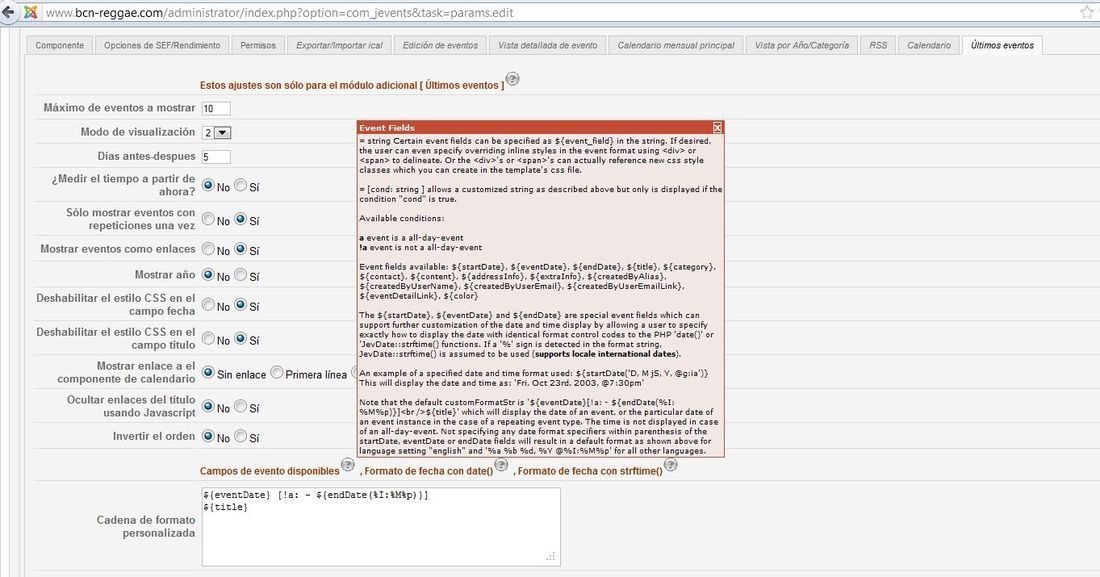Open the Calendario tab

coord(929,45)
